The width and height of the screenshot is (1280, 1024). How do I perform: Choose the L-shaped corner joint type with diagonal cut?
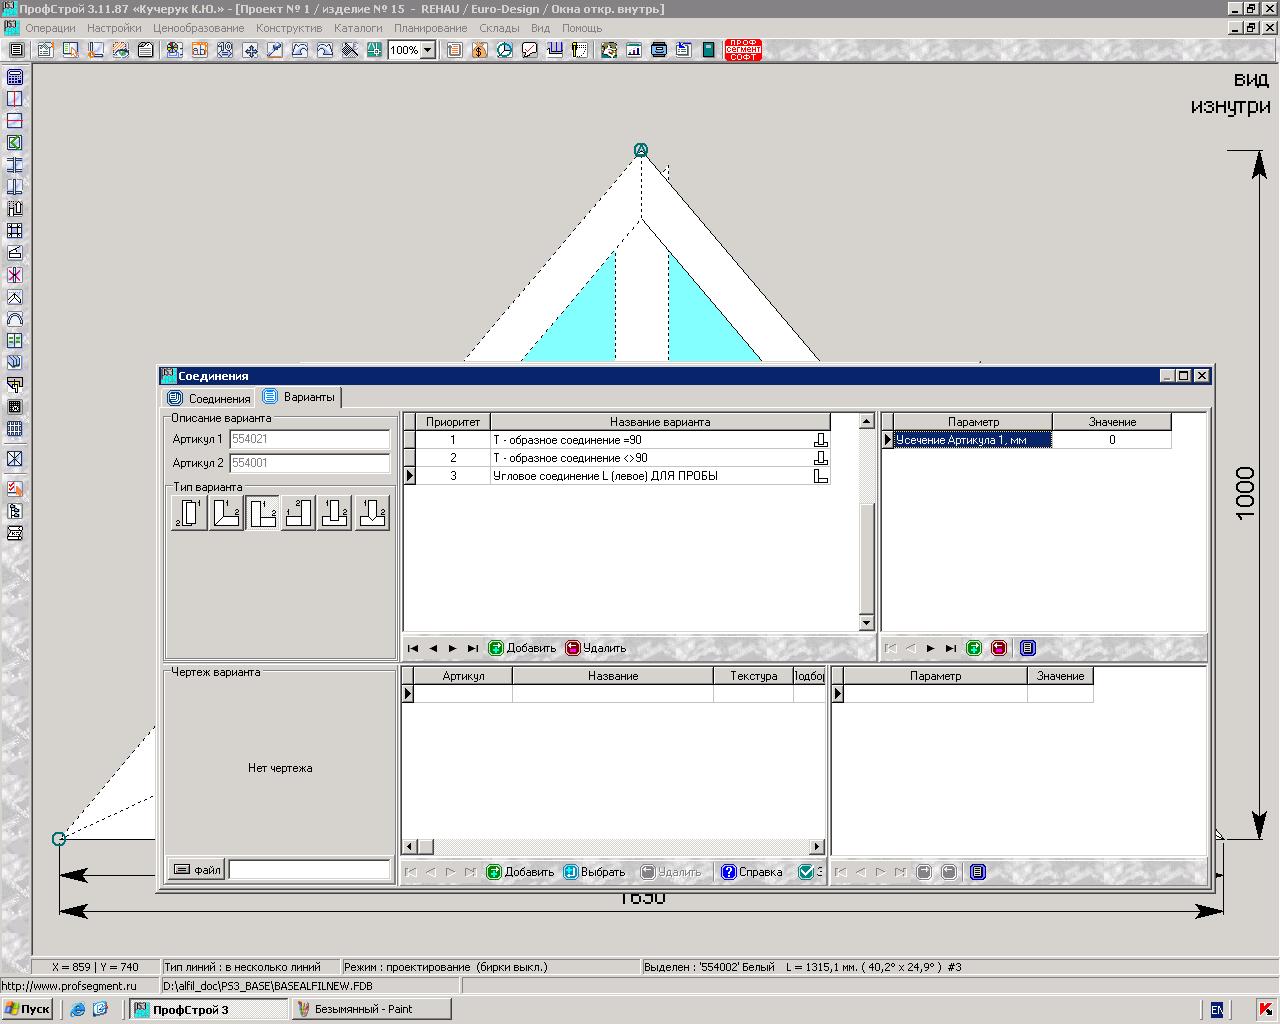226,513
